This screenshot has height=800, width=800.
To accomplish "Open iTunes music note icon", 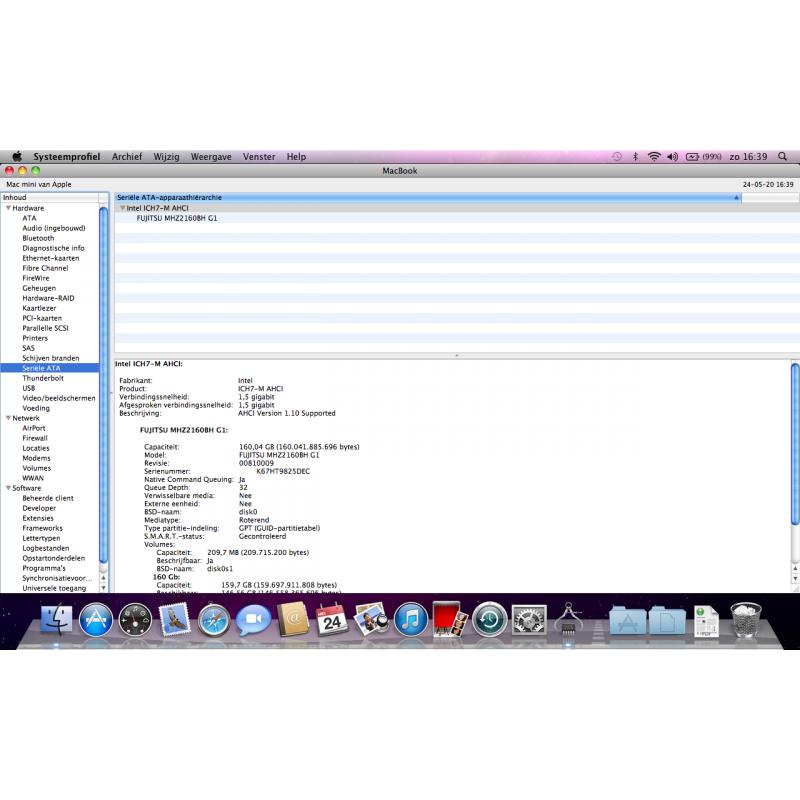I will (x=411, y=619).
